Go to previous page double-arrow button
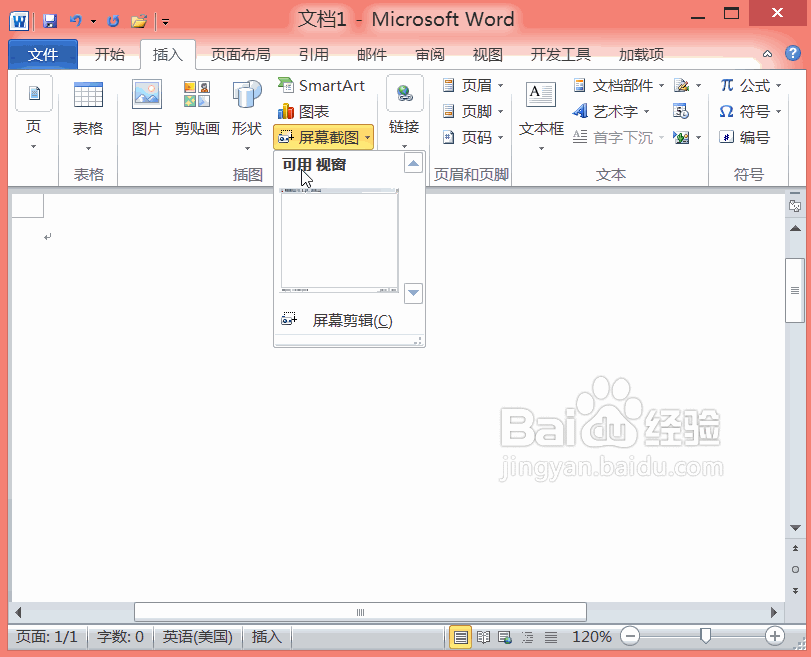811x657 pixels. coord(795,548)
